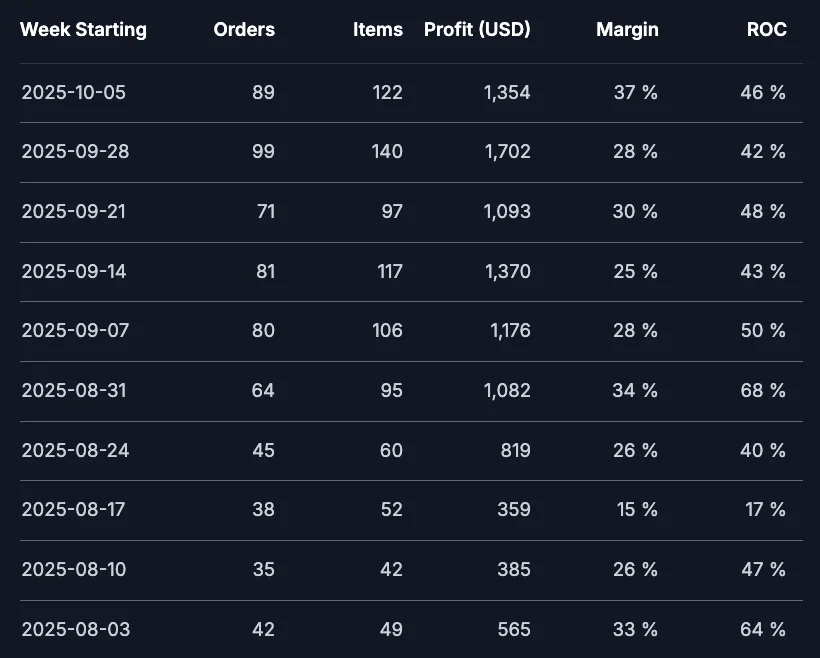Viewport: 820px width, 658px height.
Task: Select the 2025-08-24 week date cell
Action: click(74, 451)
